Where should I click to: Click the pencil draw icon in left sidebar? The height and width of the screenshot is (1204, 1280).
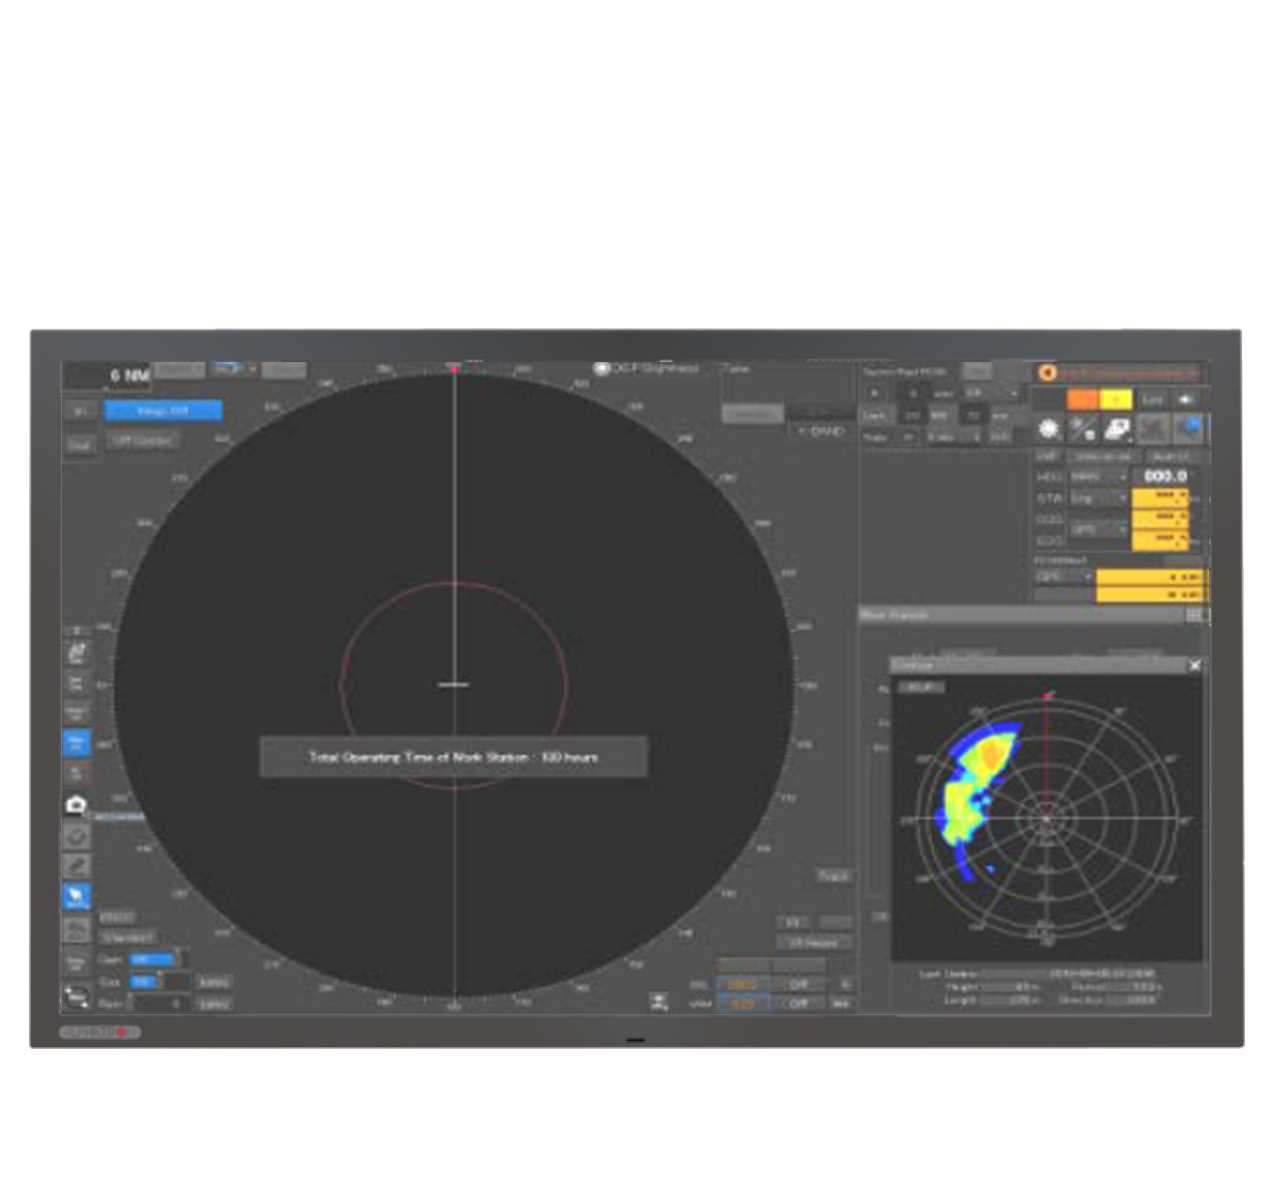click(x=76, y=866)
